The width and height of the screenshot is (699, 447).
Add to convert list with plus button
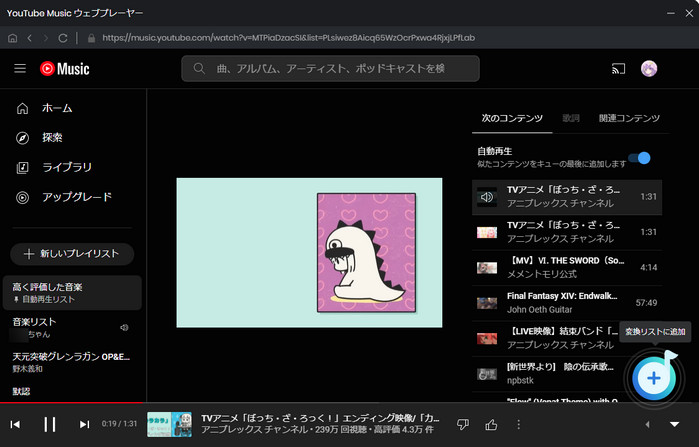(654, 378)
